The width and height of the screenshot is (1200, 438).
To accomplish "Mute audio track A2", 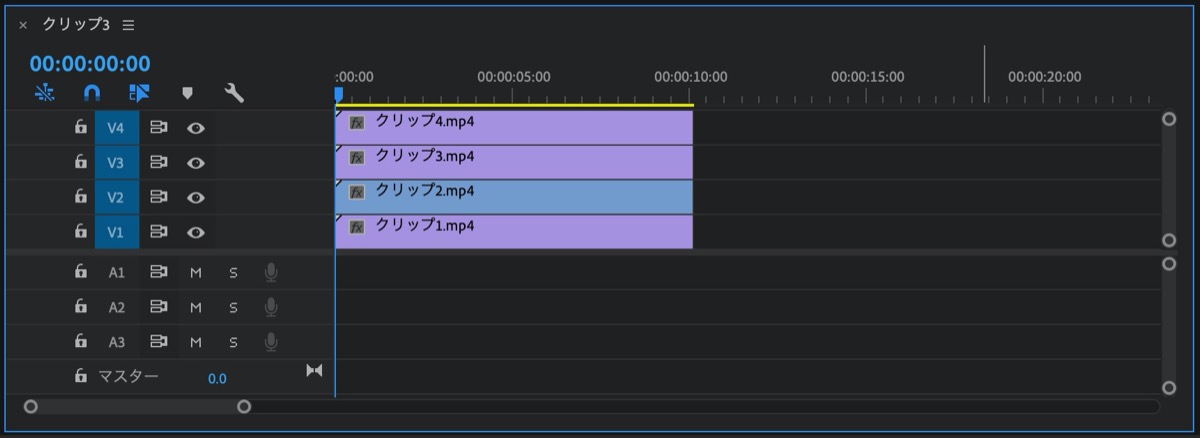I will pos(196,307).
